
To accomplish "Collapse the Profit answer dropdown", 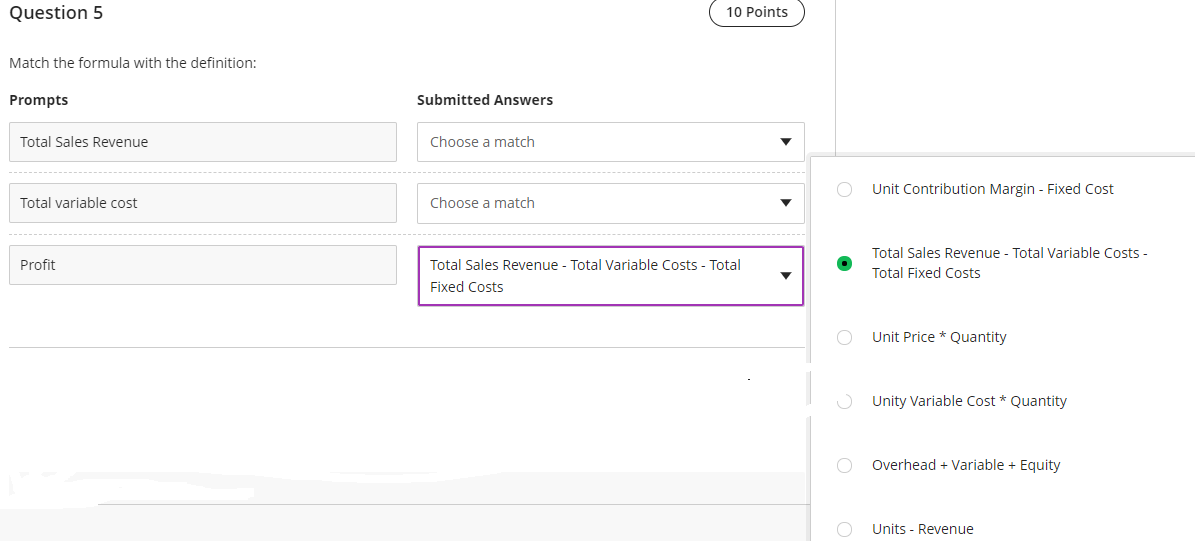I will coord(610,276).
